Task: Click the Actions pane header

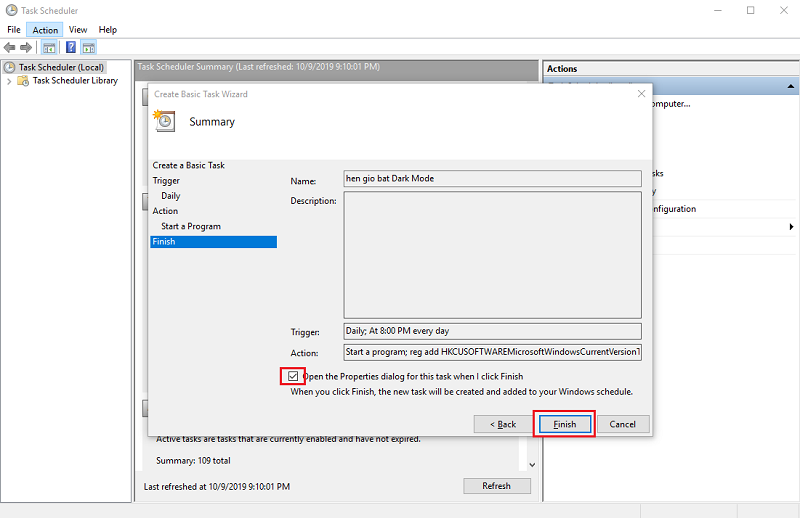Action: pyautogui.click(x=671, y=69)
